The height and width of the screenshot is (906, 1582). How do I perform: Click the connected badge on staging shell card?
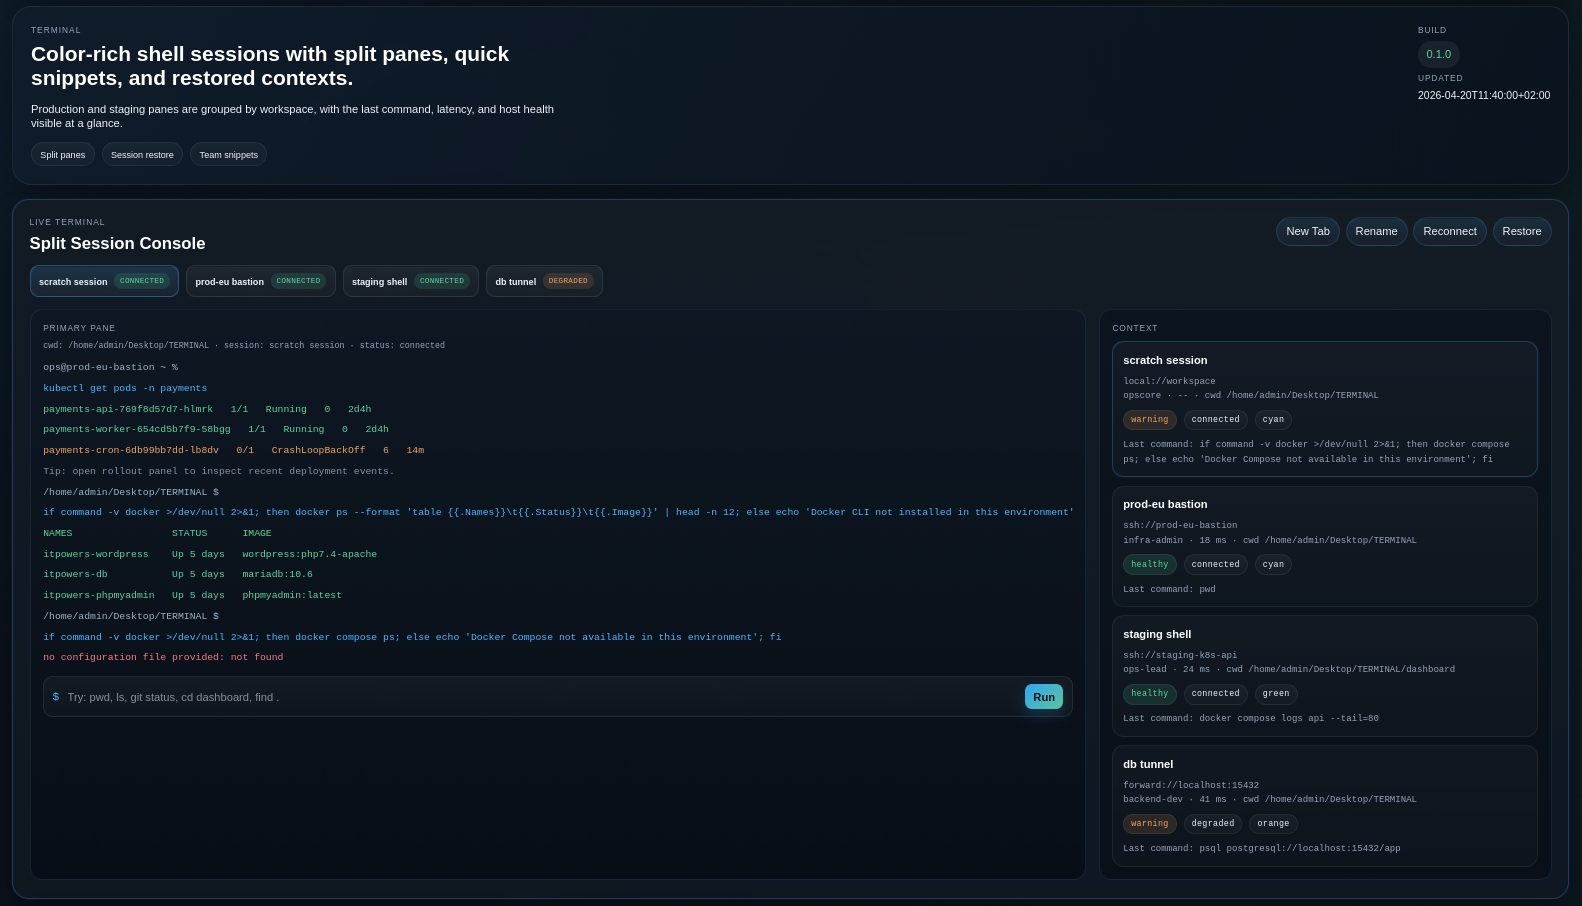click(1215, 694)
